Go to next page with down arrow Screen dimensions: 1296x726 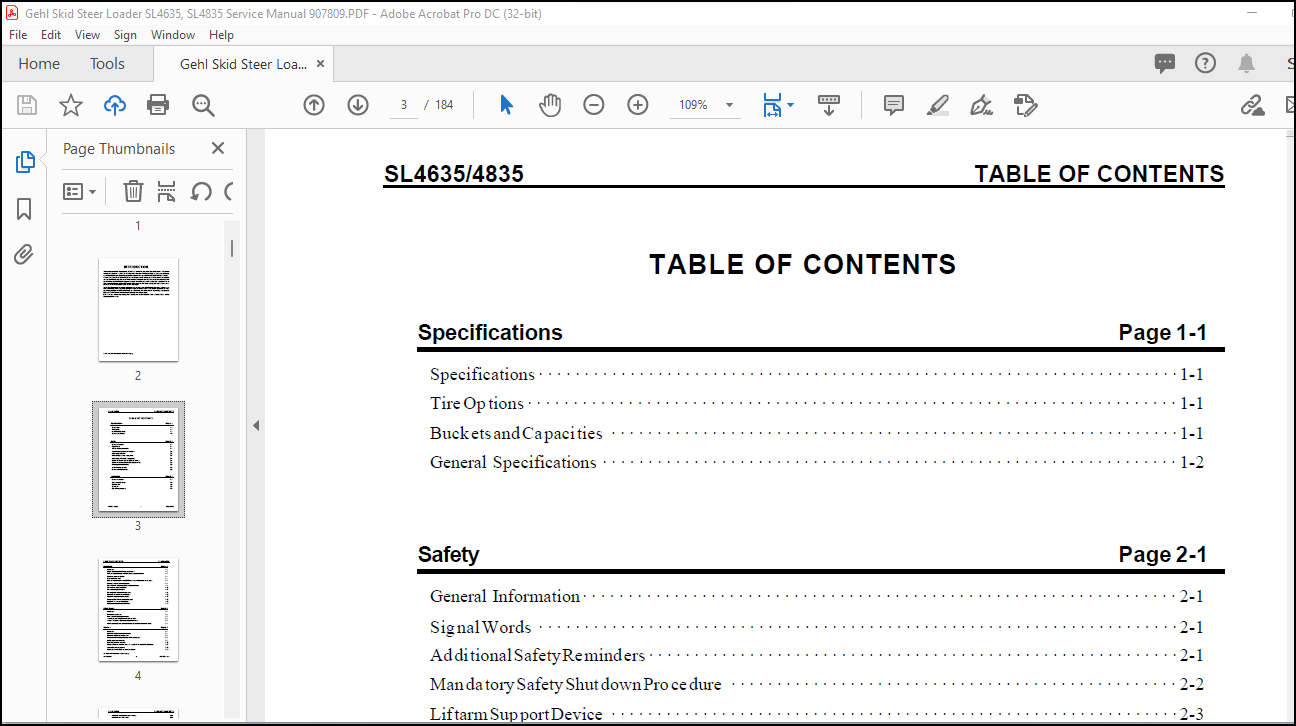358,105
